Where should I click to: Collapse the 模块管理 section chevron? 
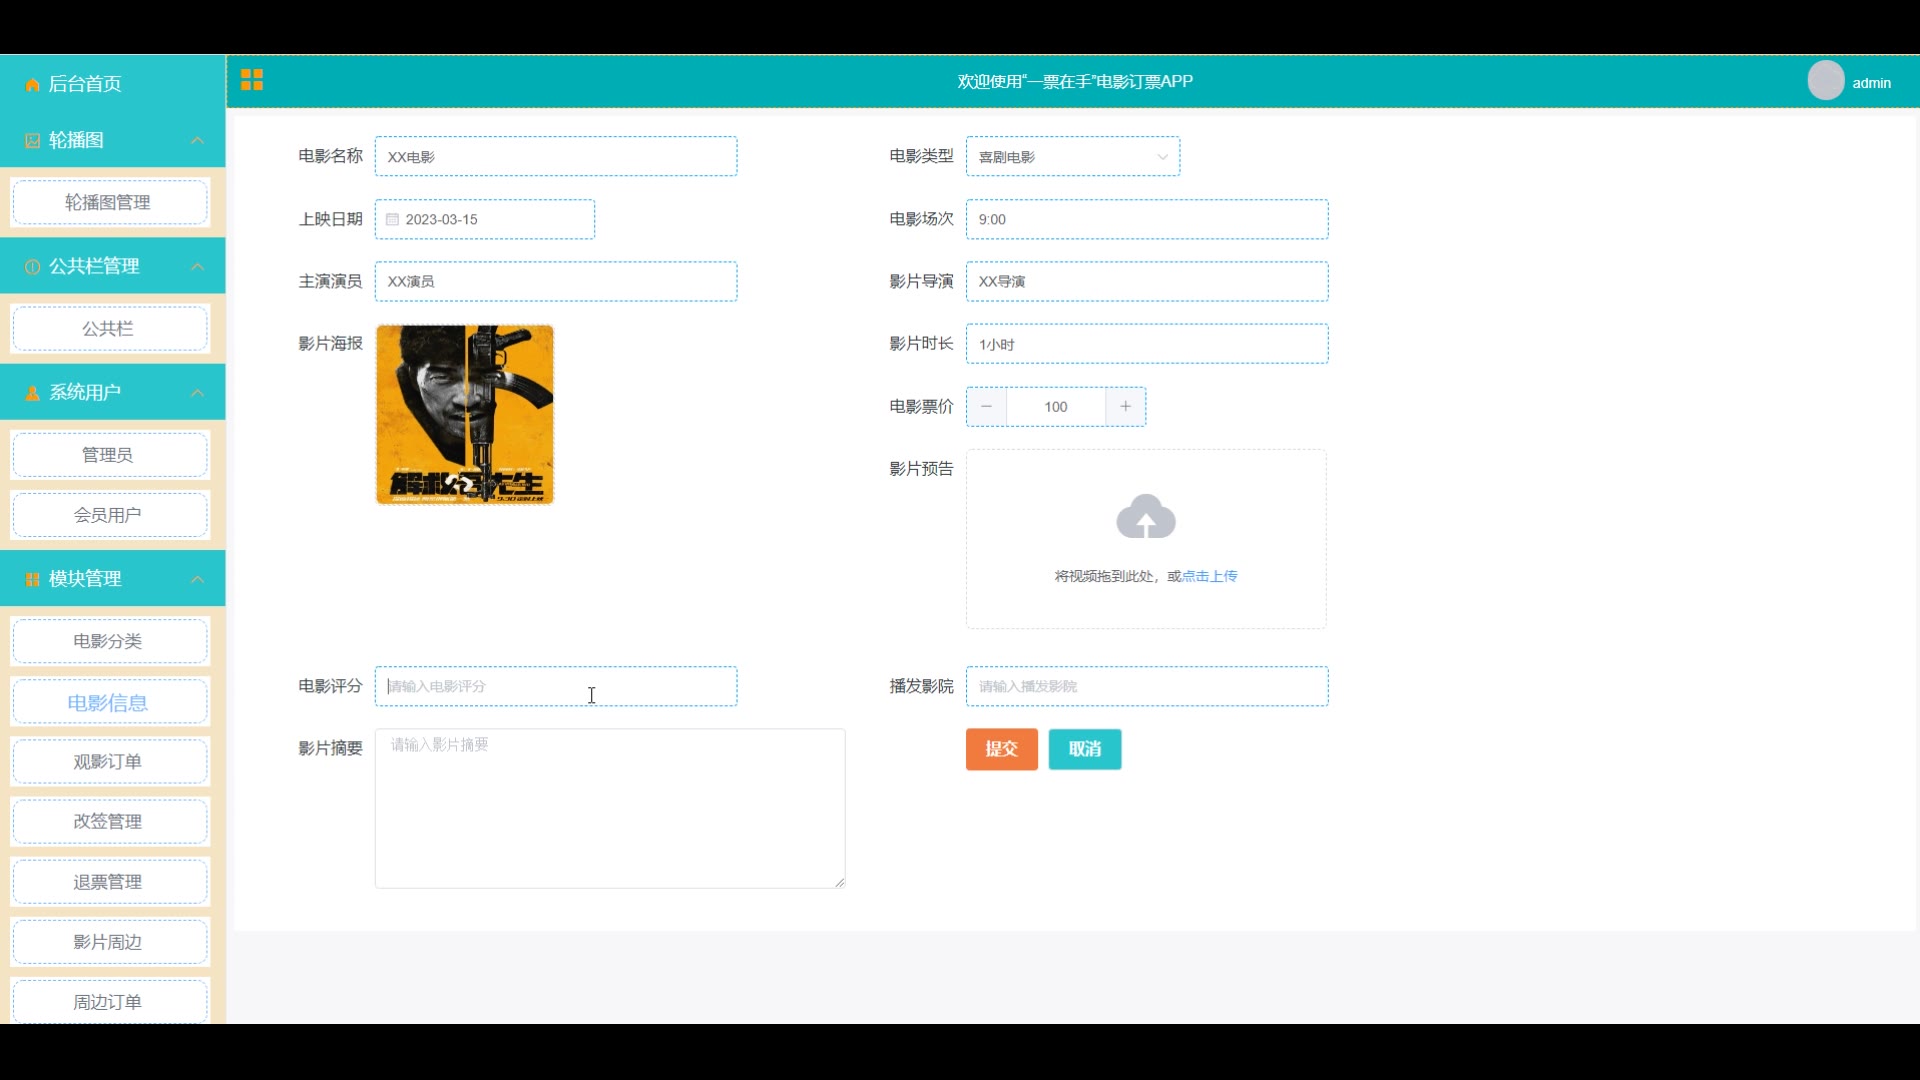pyautogui.click(x=198, y=580)
